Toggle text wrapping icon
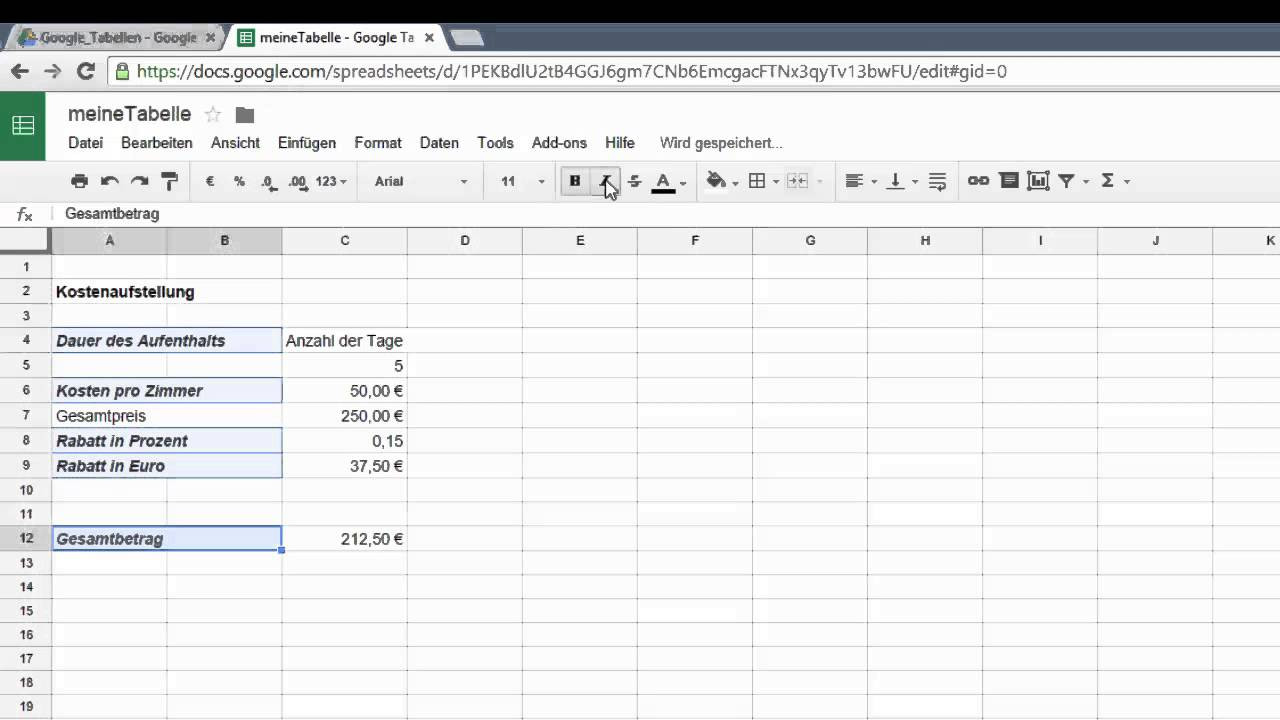The height and width of the screenshot is (720, 1280). (x=937, y=181)
